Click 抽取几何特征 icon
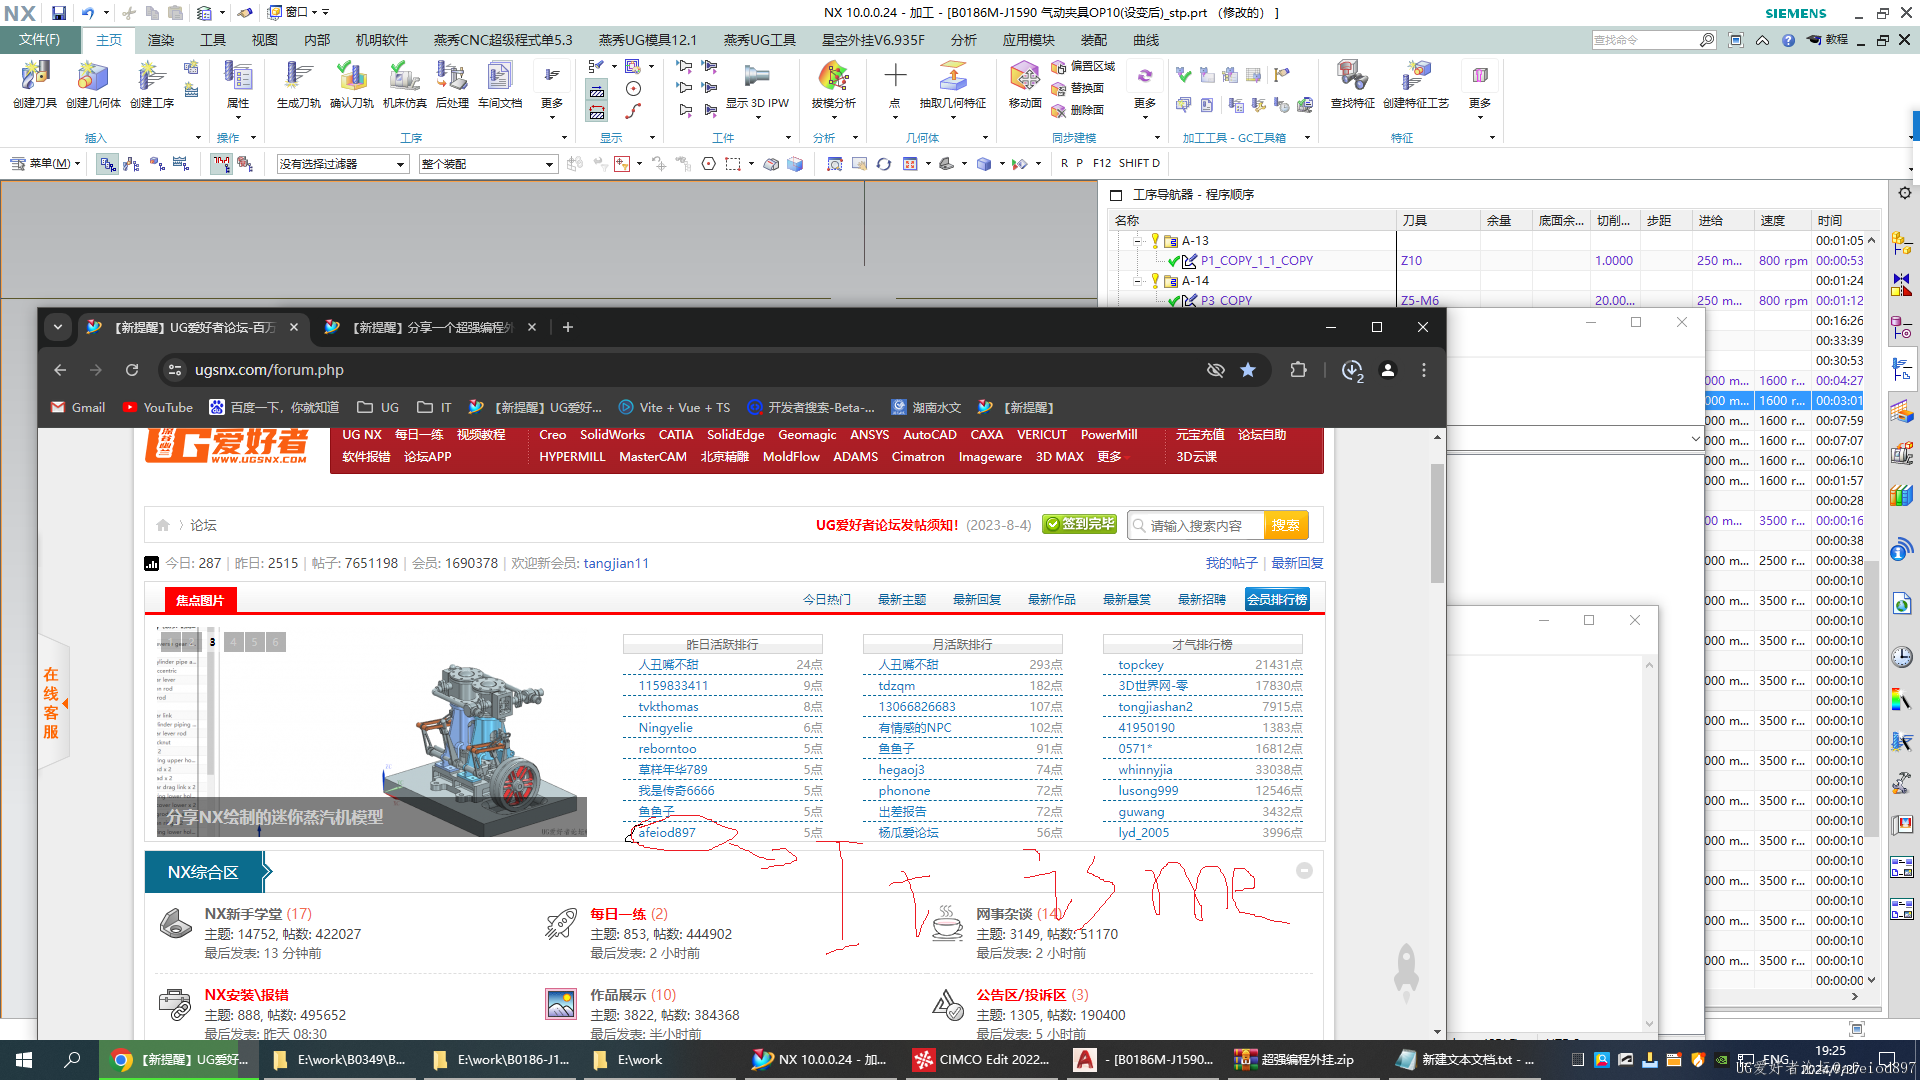 (x=952, y=84)
